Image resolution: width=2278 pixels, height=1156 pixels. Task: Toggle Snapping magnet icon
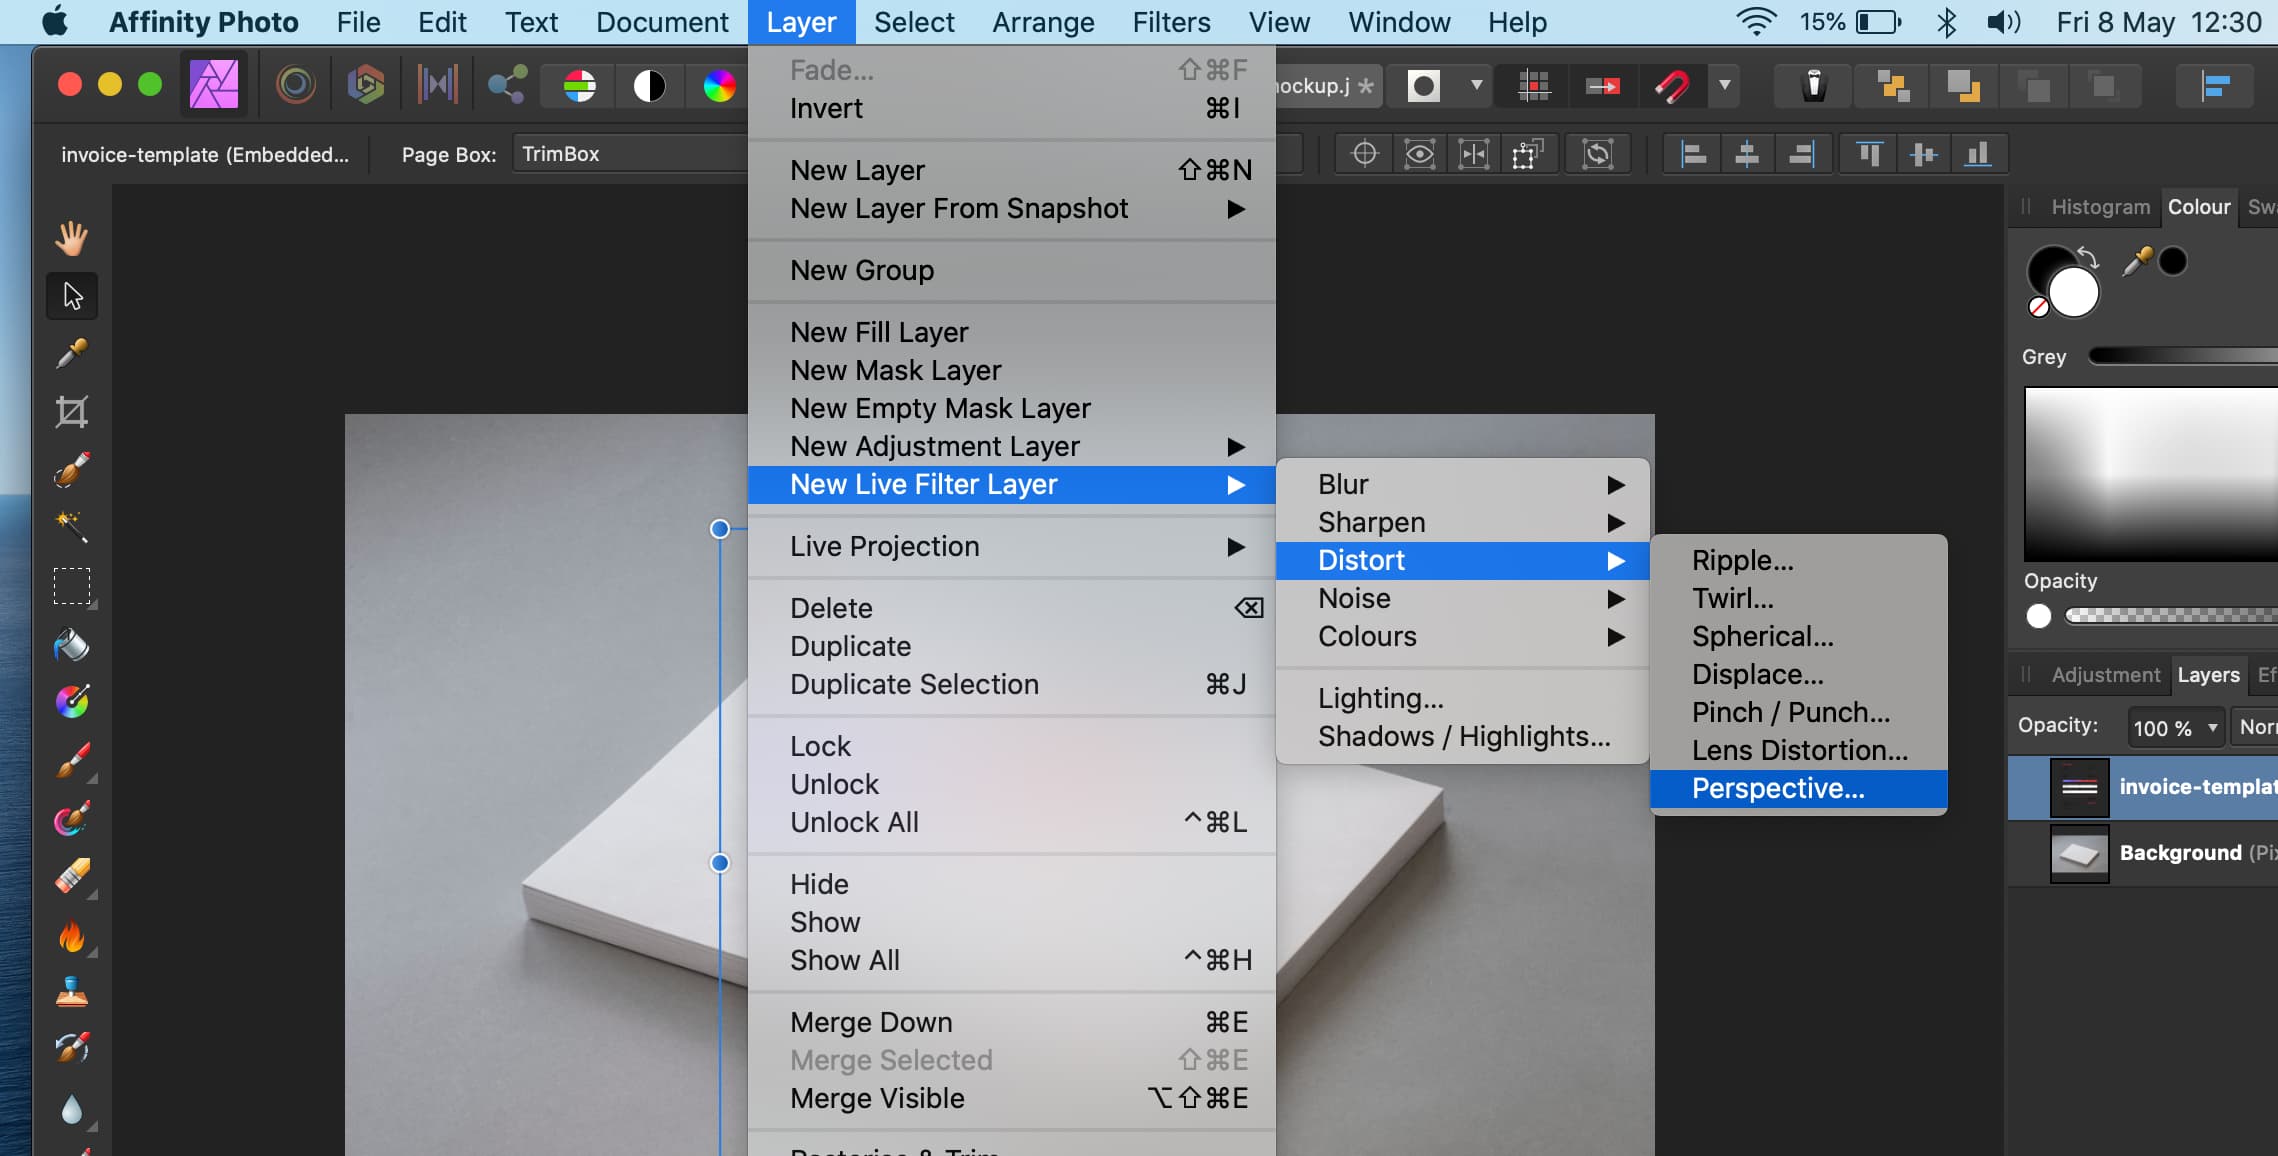1672,86
